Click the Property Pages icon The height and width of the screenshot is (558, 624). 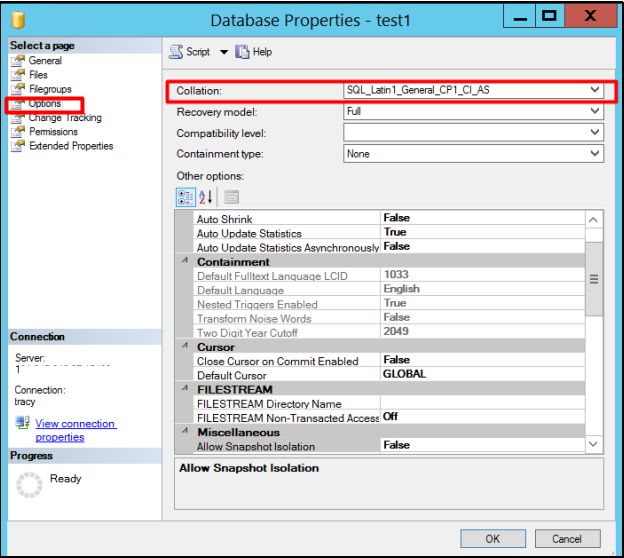click(x=231, y=197)
